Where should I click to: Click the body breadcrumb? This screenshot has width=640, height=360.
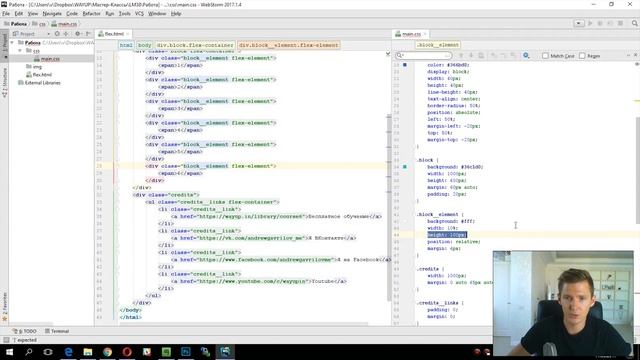(144, 45)
